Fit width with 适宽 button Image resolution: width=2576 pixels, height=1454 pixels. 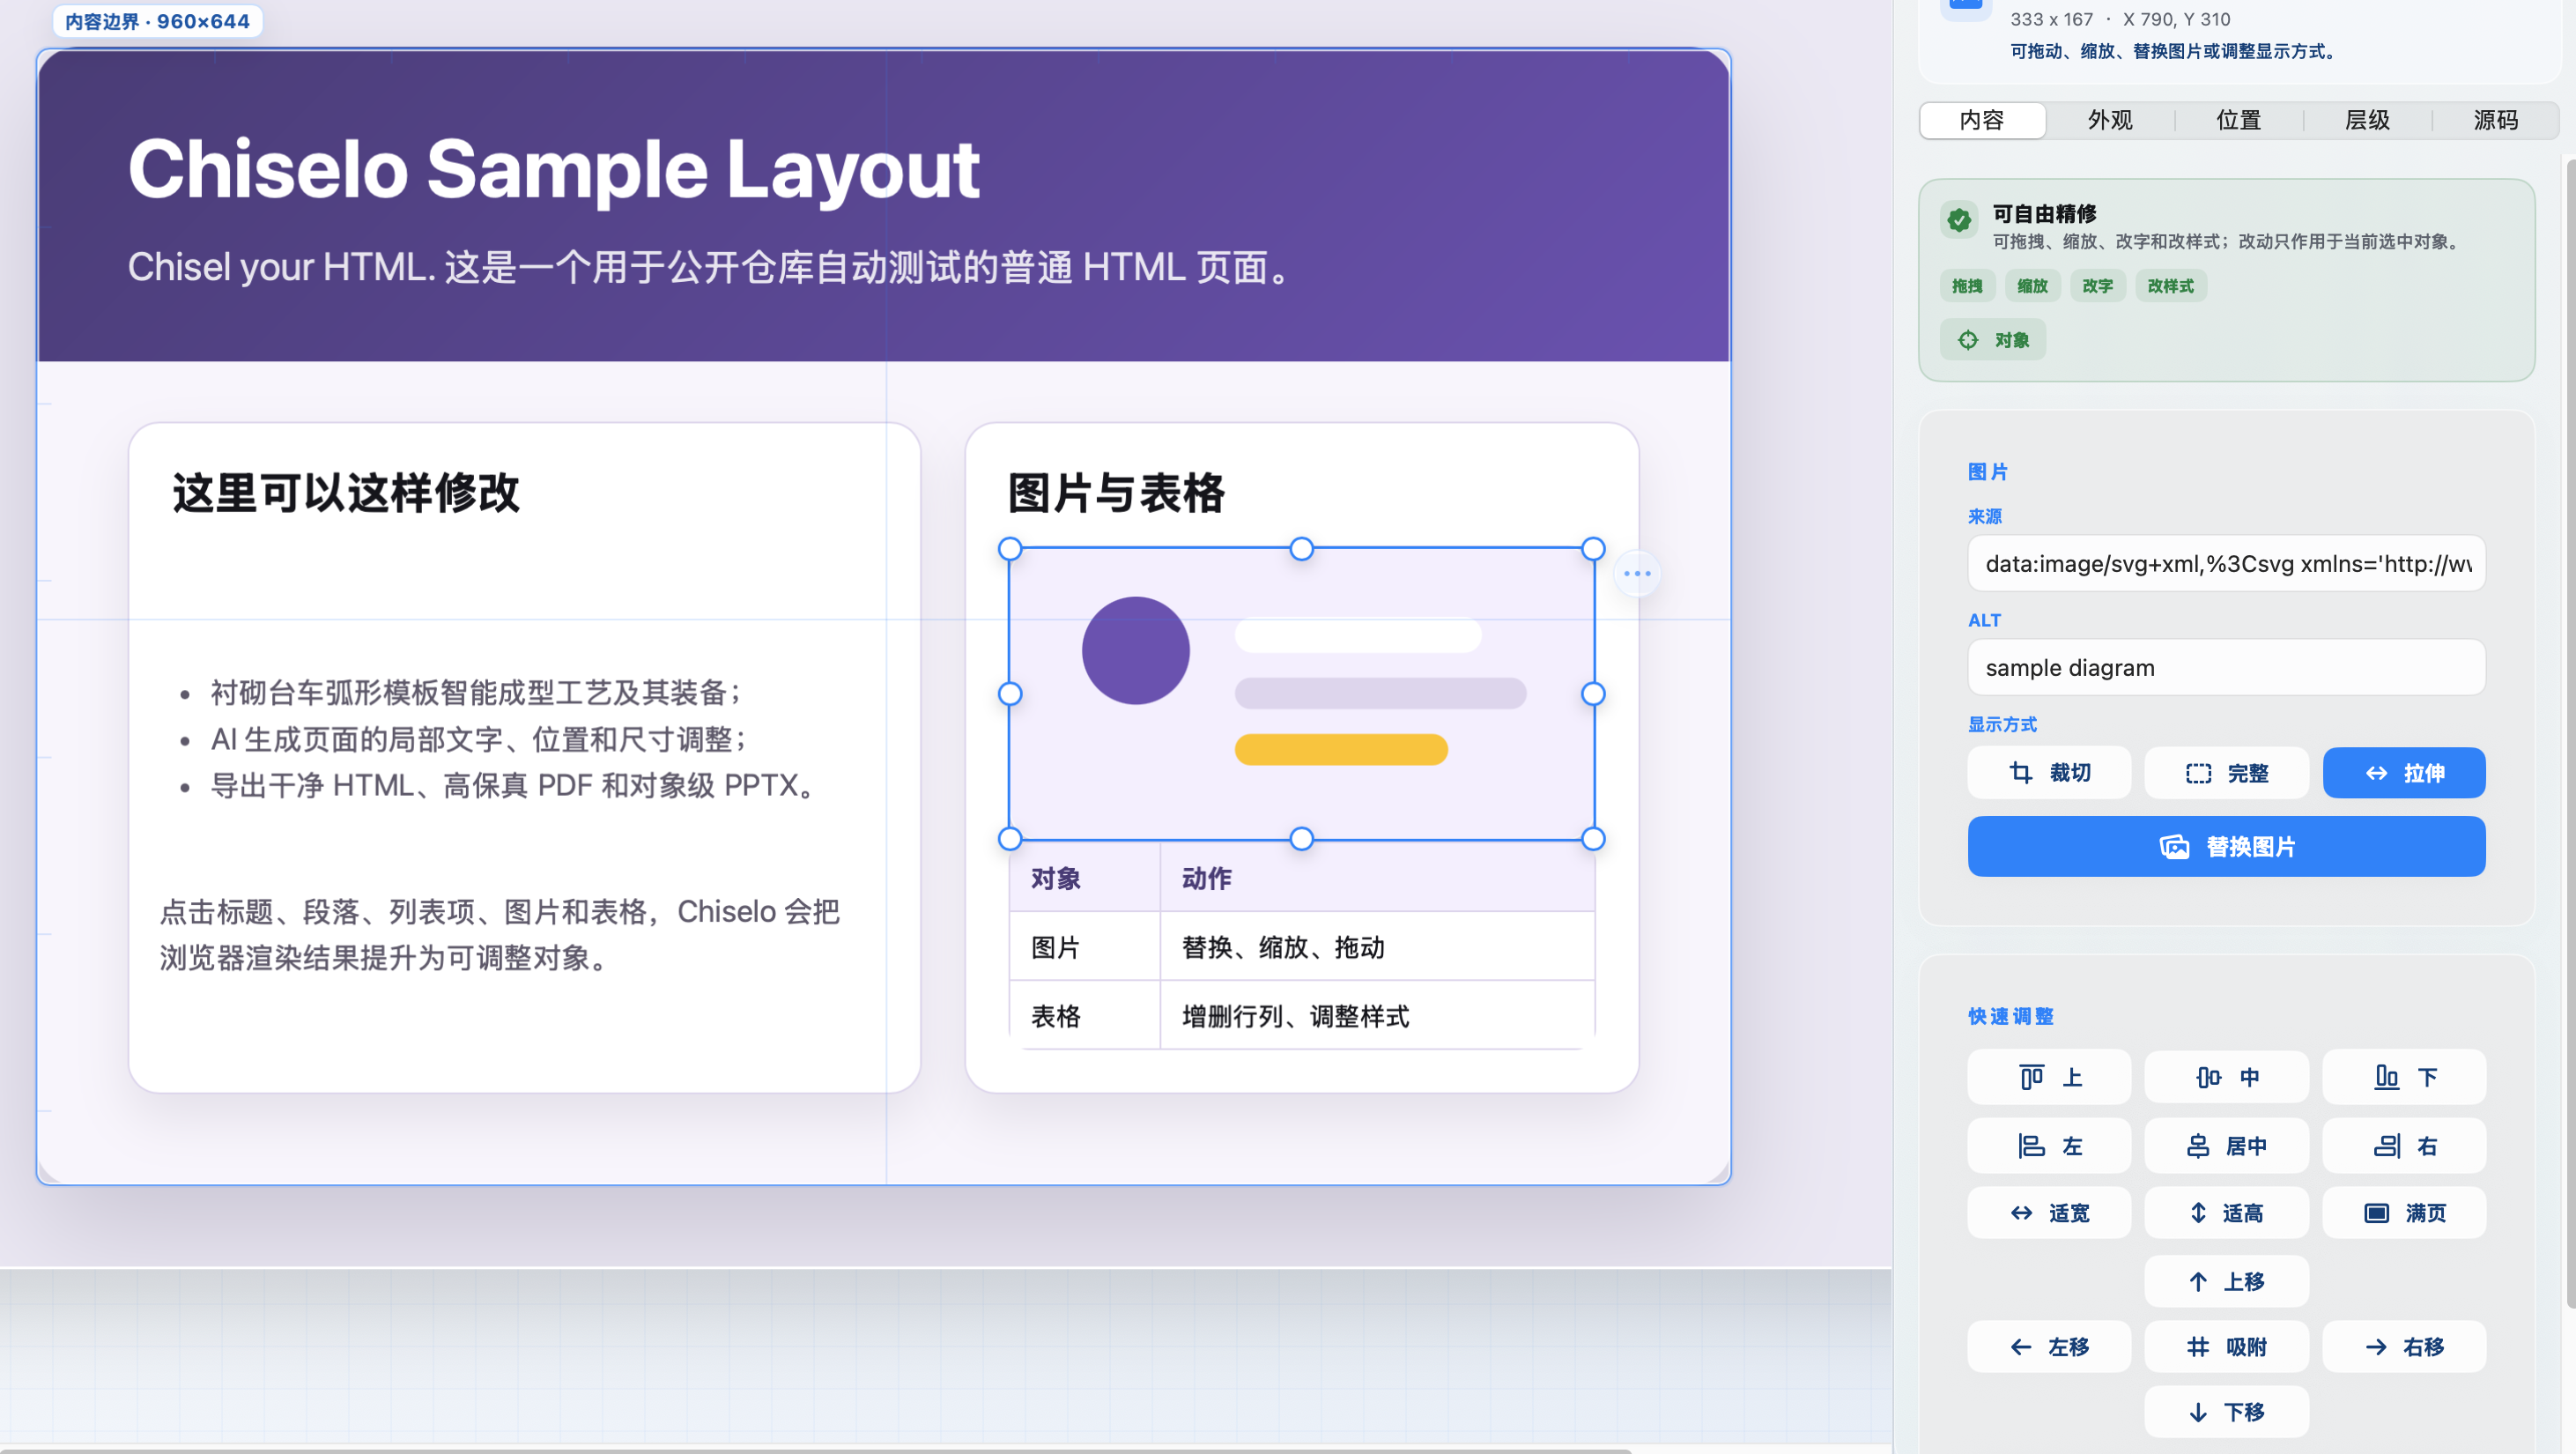(2049, 1213)
